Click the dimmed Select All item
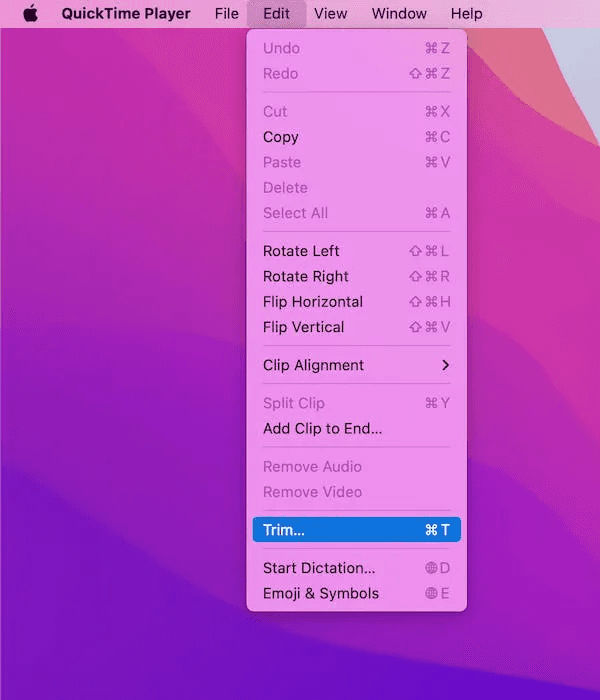The image size is (600, 700). [x=356, y=213]
